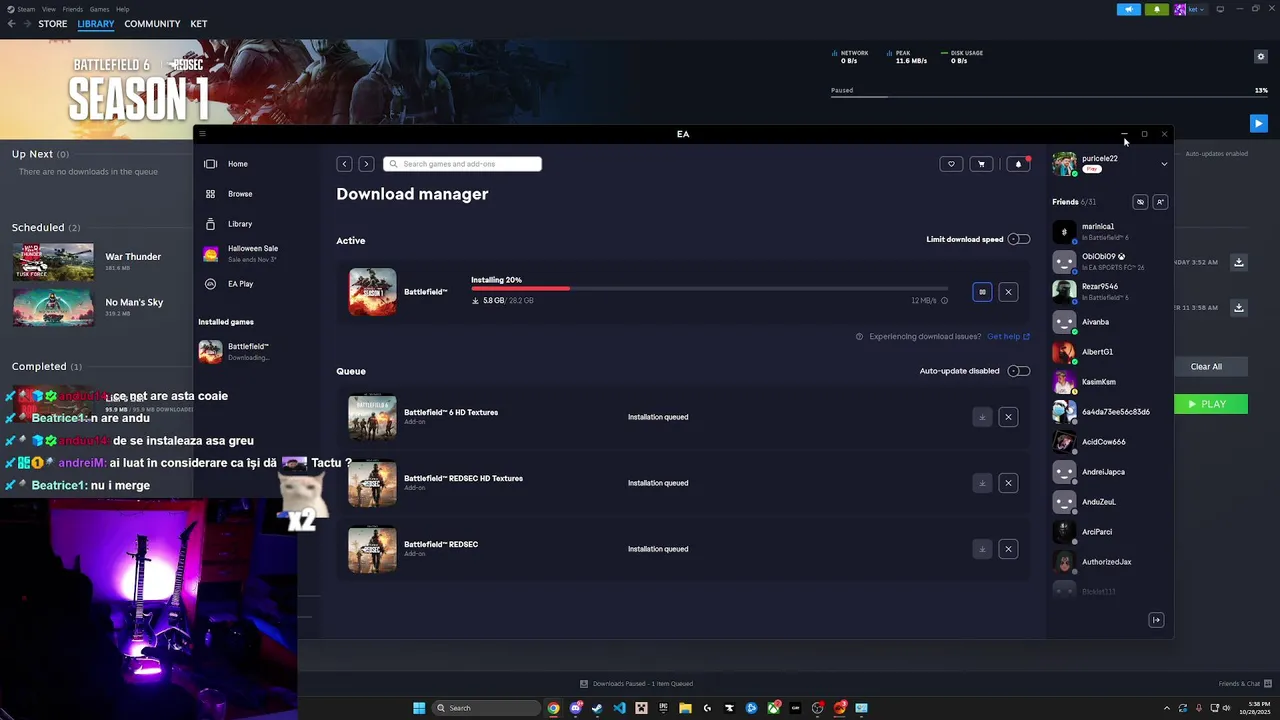Open View menu in Steam
Viewport: 1280px width, 720px height.
tap(49, 9)
